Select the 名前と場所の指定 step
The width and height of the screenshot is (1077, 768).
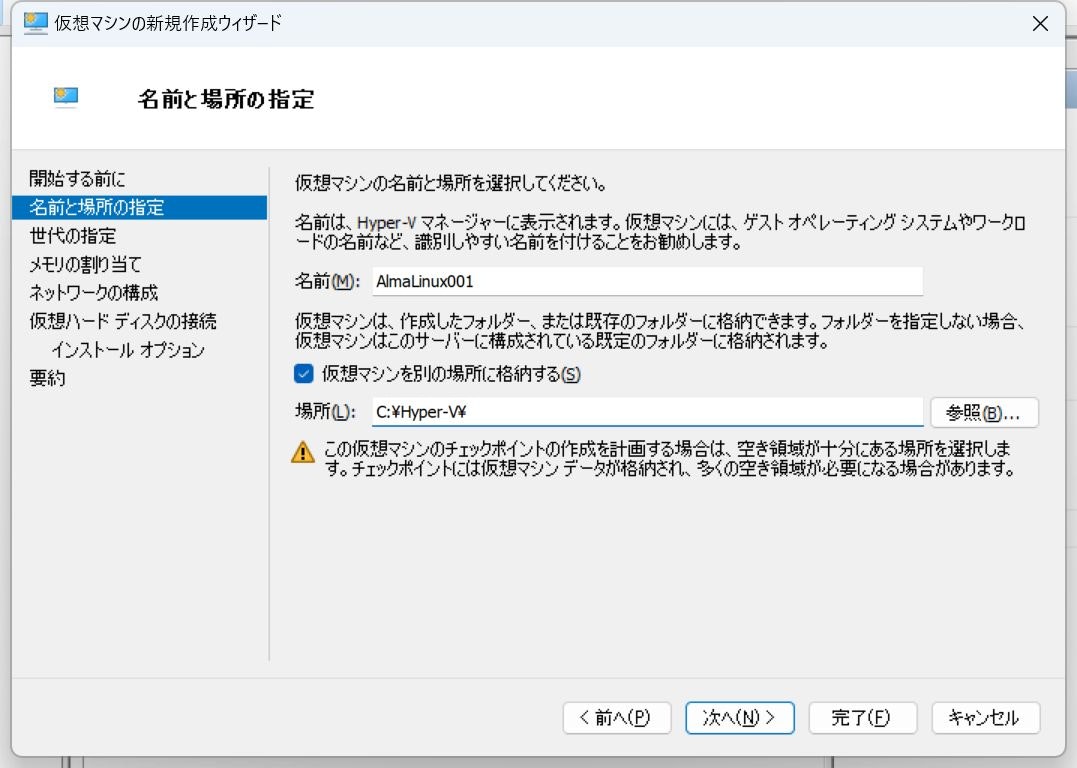coord(139,207)
